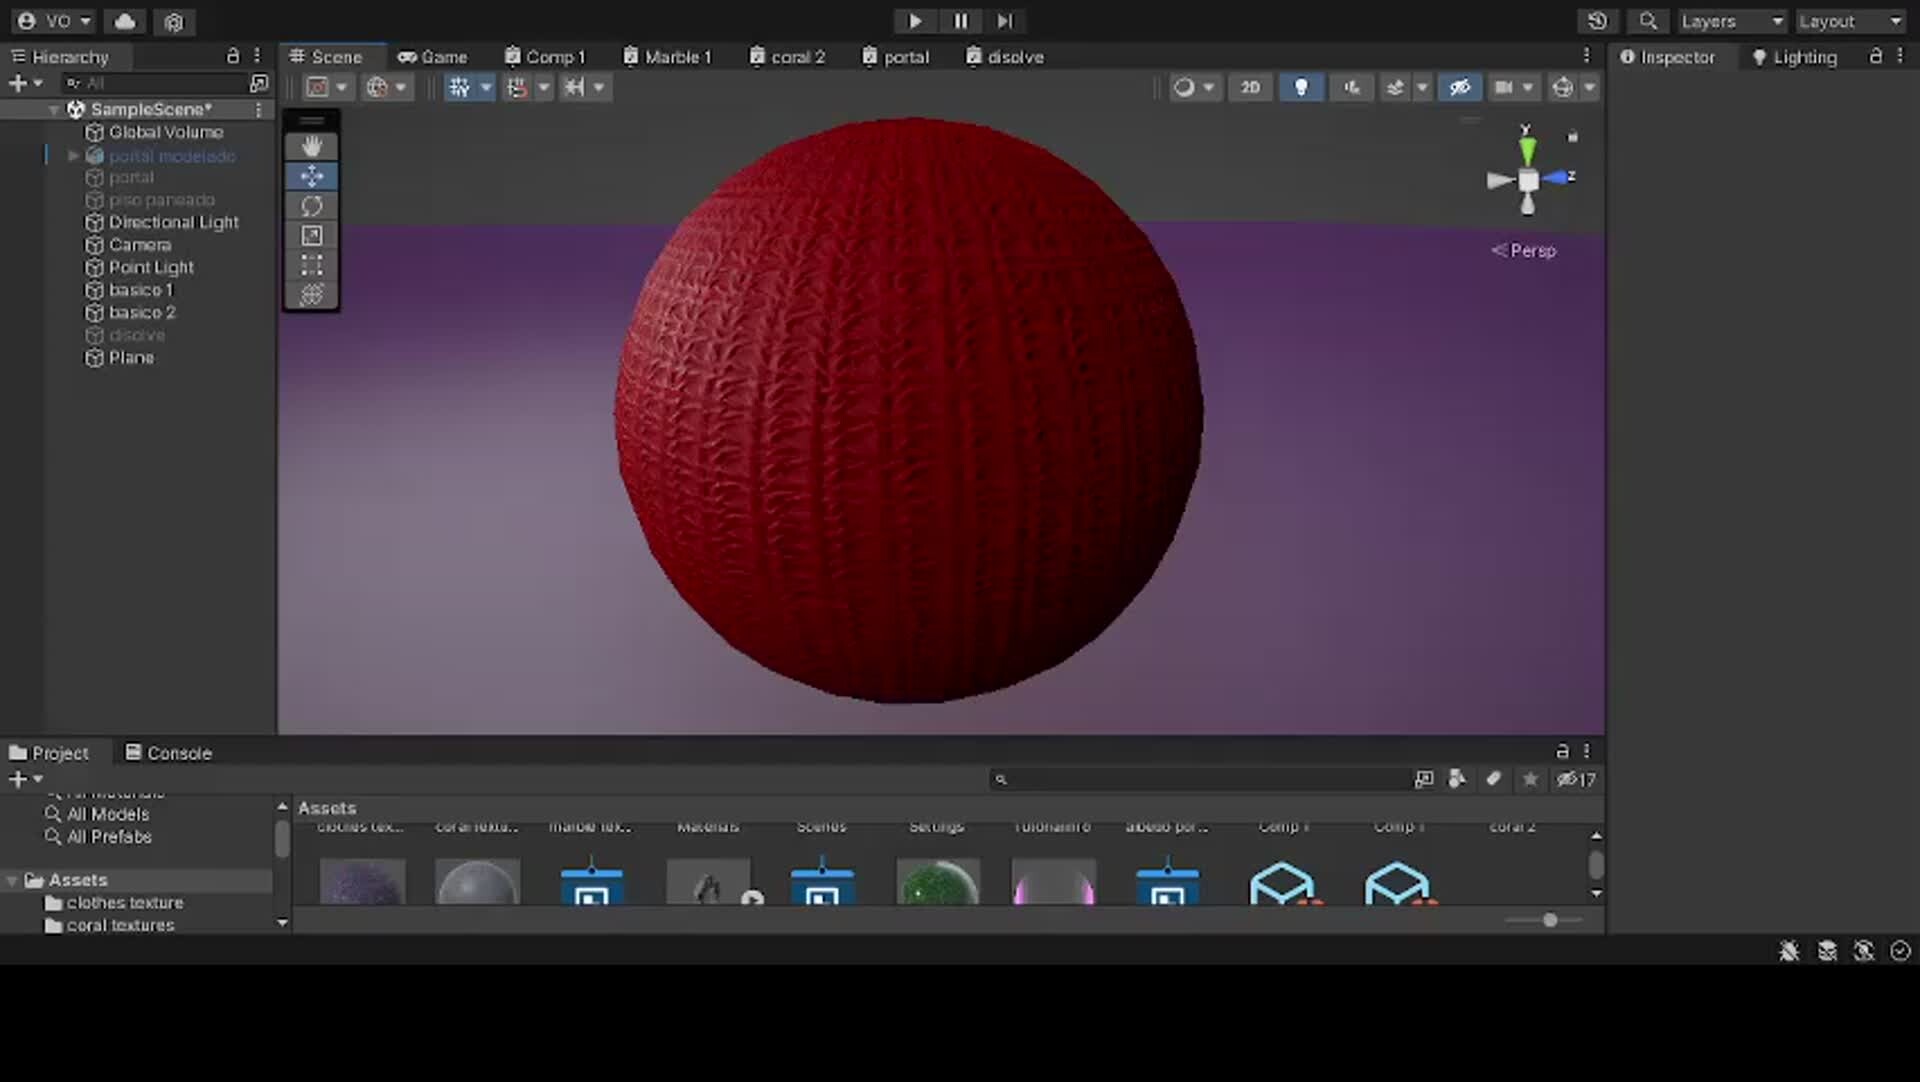This screenshot has width=1920, height=1082.
Task: Open the Layout dropdown
Action: [x=1850, y=20]
